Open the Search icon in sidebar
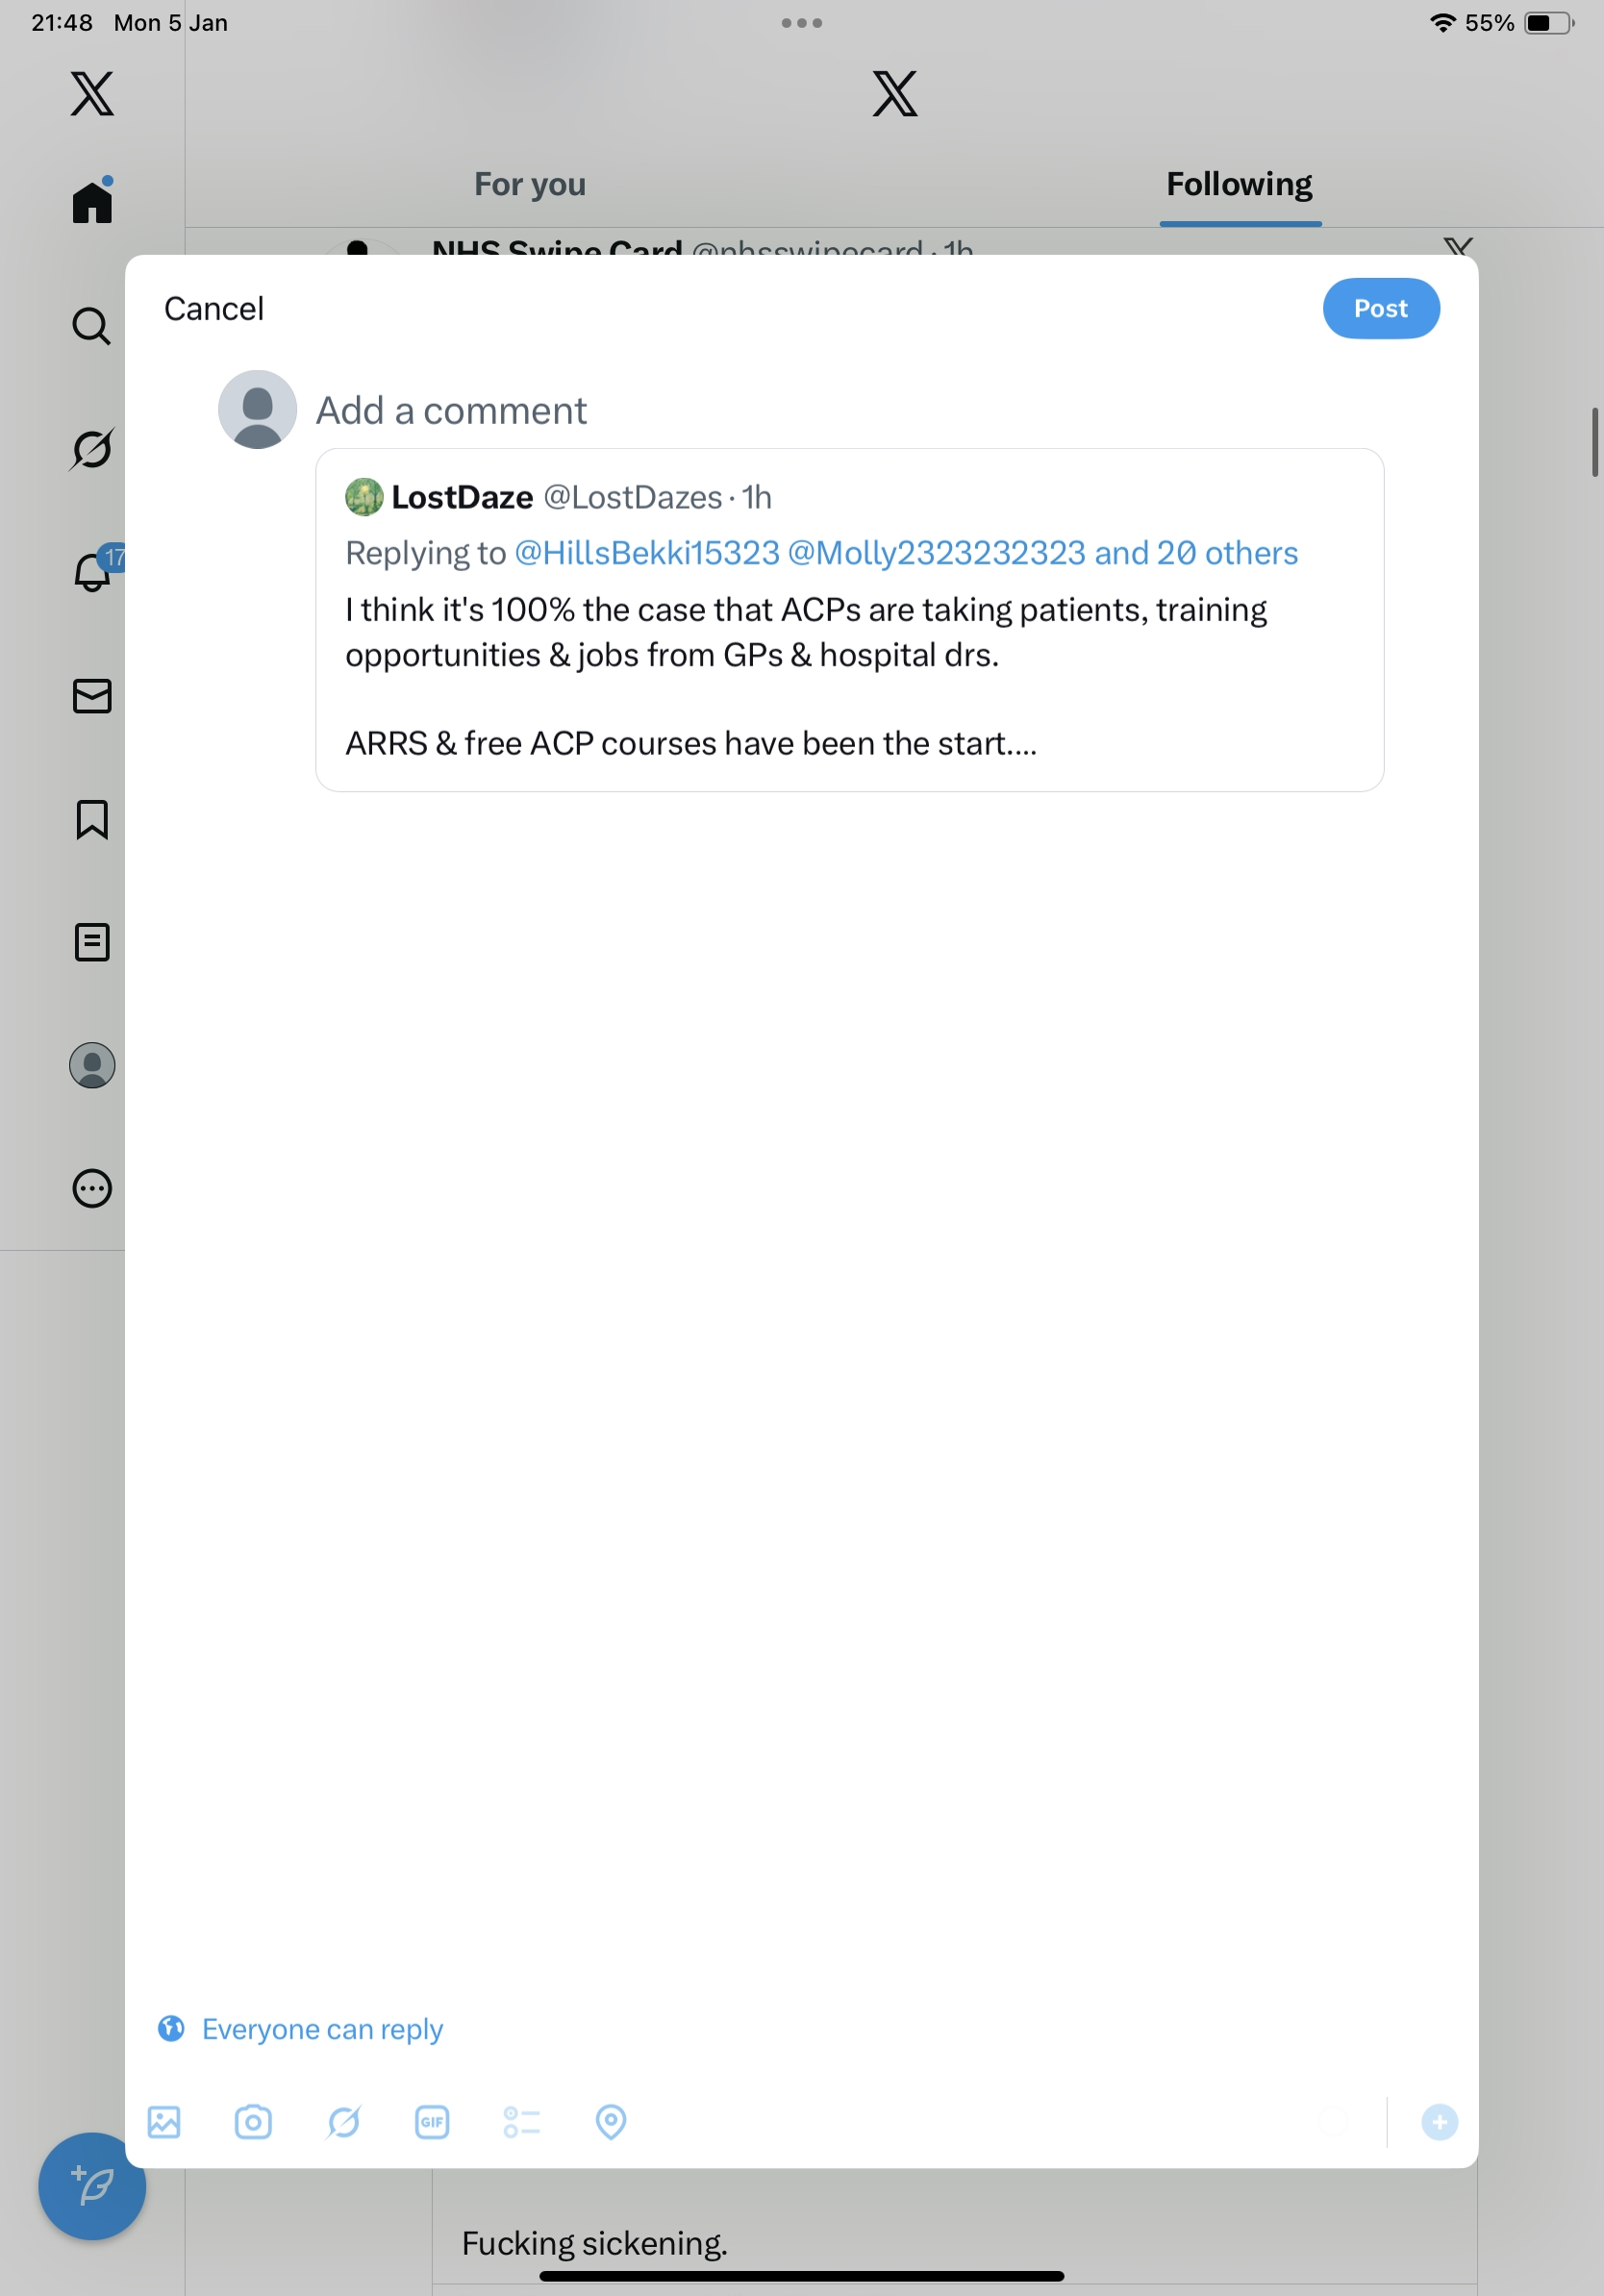This screenshot has width=1604, height=2296. click(92, 326)
